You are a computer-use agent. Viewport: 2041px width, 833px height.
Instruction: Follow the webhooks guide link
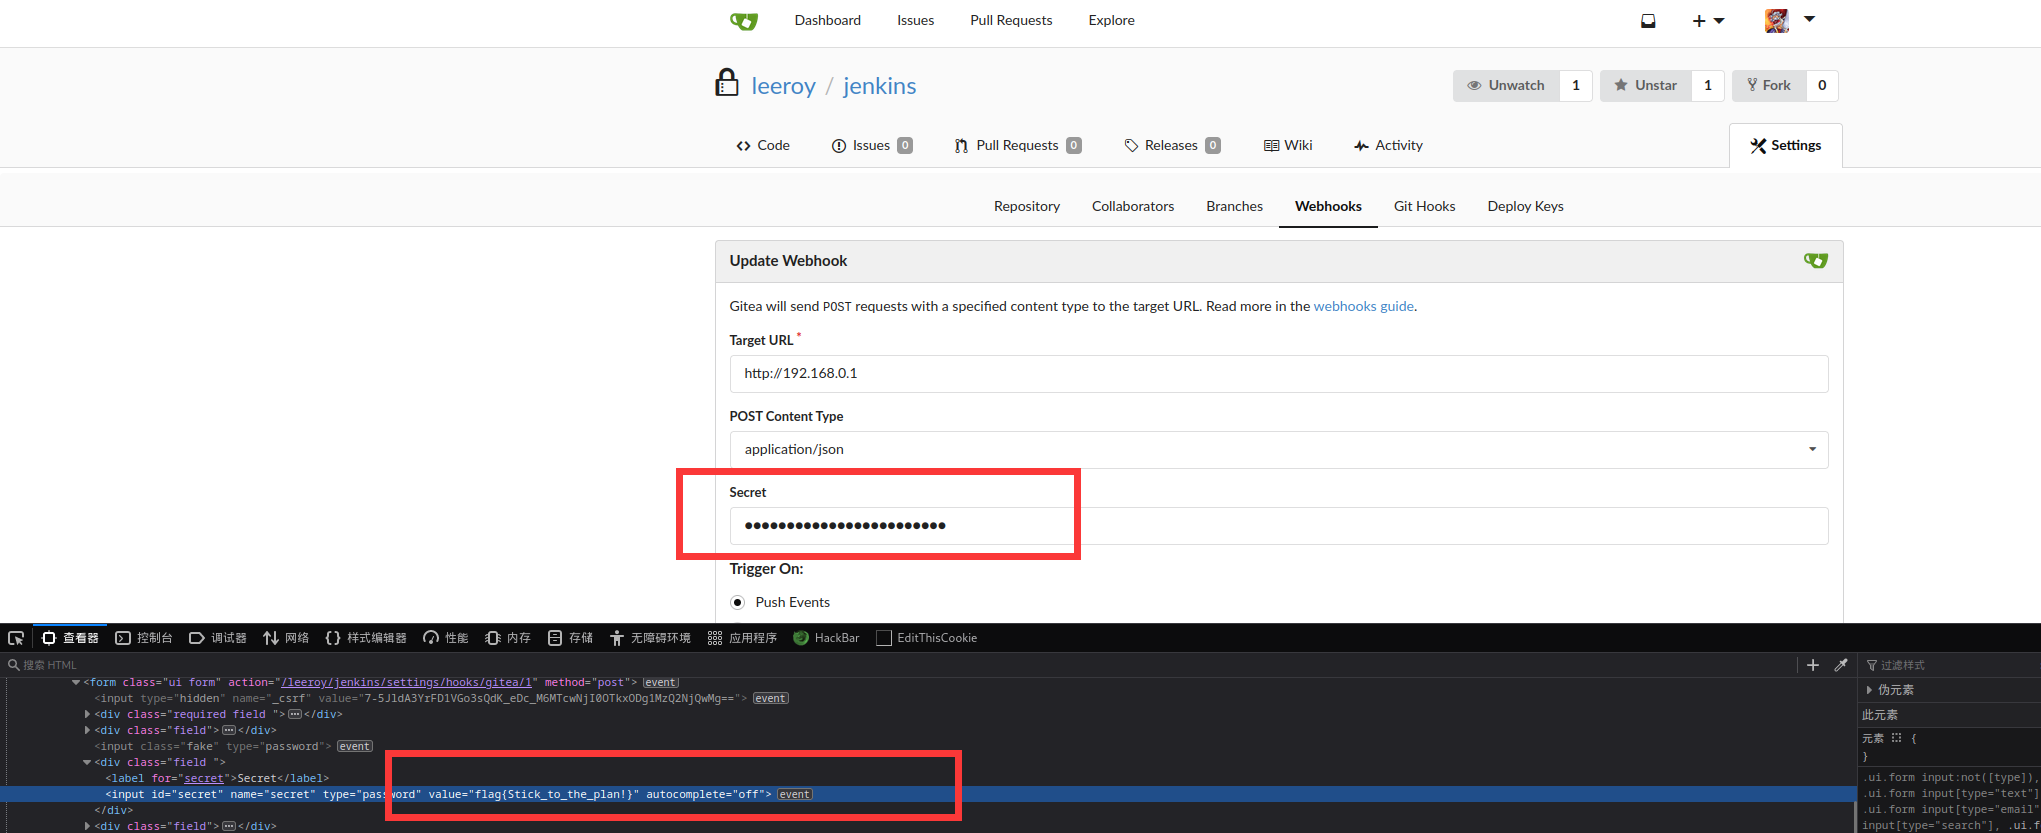coord(1363,306)
